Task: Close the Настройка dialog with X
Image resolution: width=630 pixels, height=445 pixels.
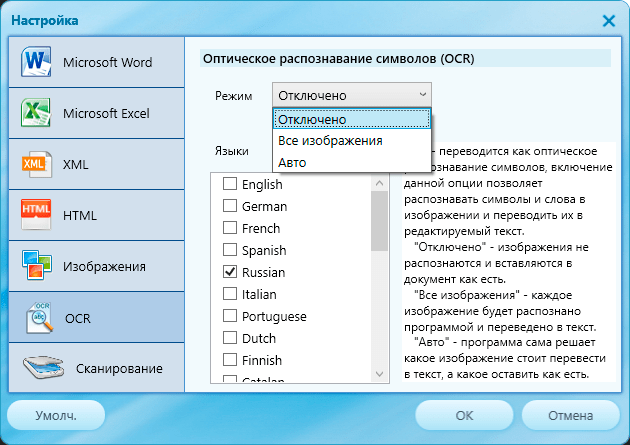Action: pos(609,20)
